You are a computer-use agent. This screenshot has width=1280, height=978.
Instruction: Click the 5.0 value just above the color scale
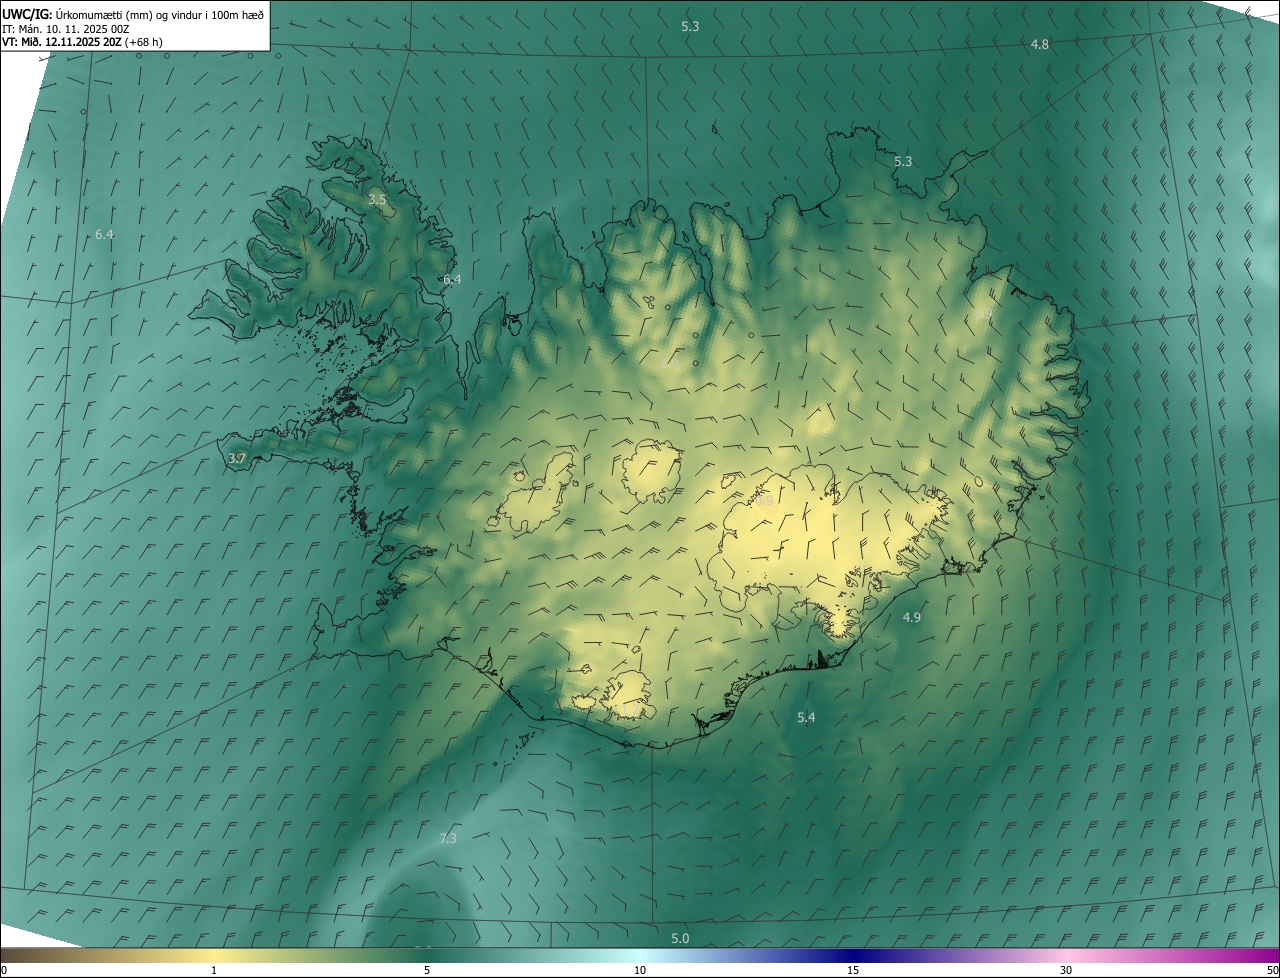coord(680,938)
